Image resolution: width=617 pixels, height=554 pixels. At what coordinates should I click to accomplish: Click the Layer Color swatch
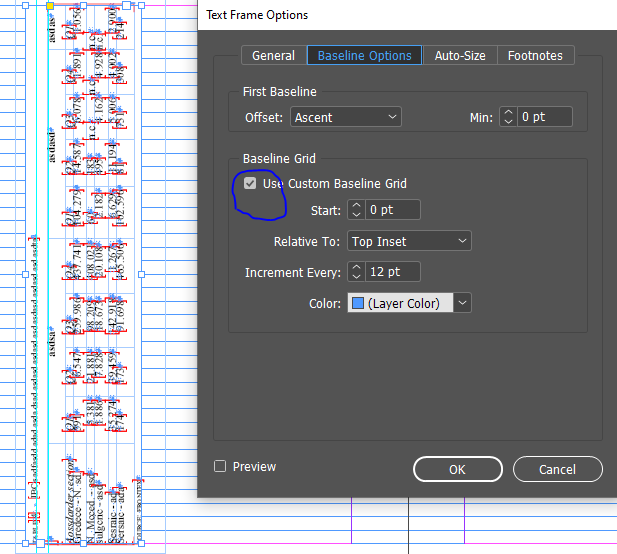[358, 303]
